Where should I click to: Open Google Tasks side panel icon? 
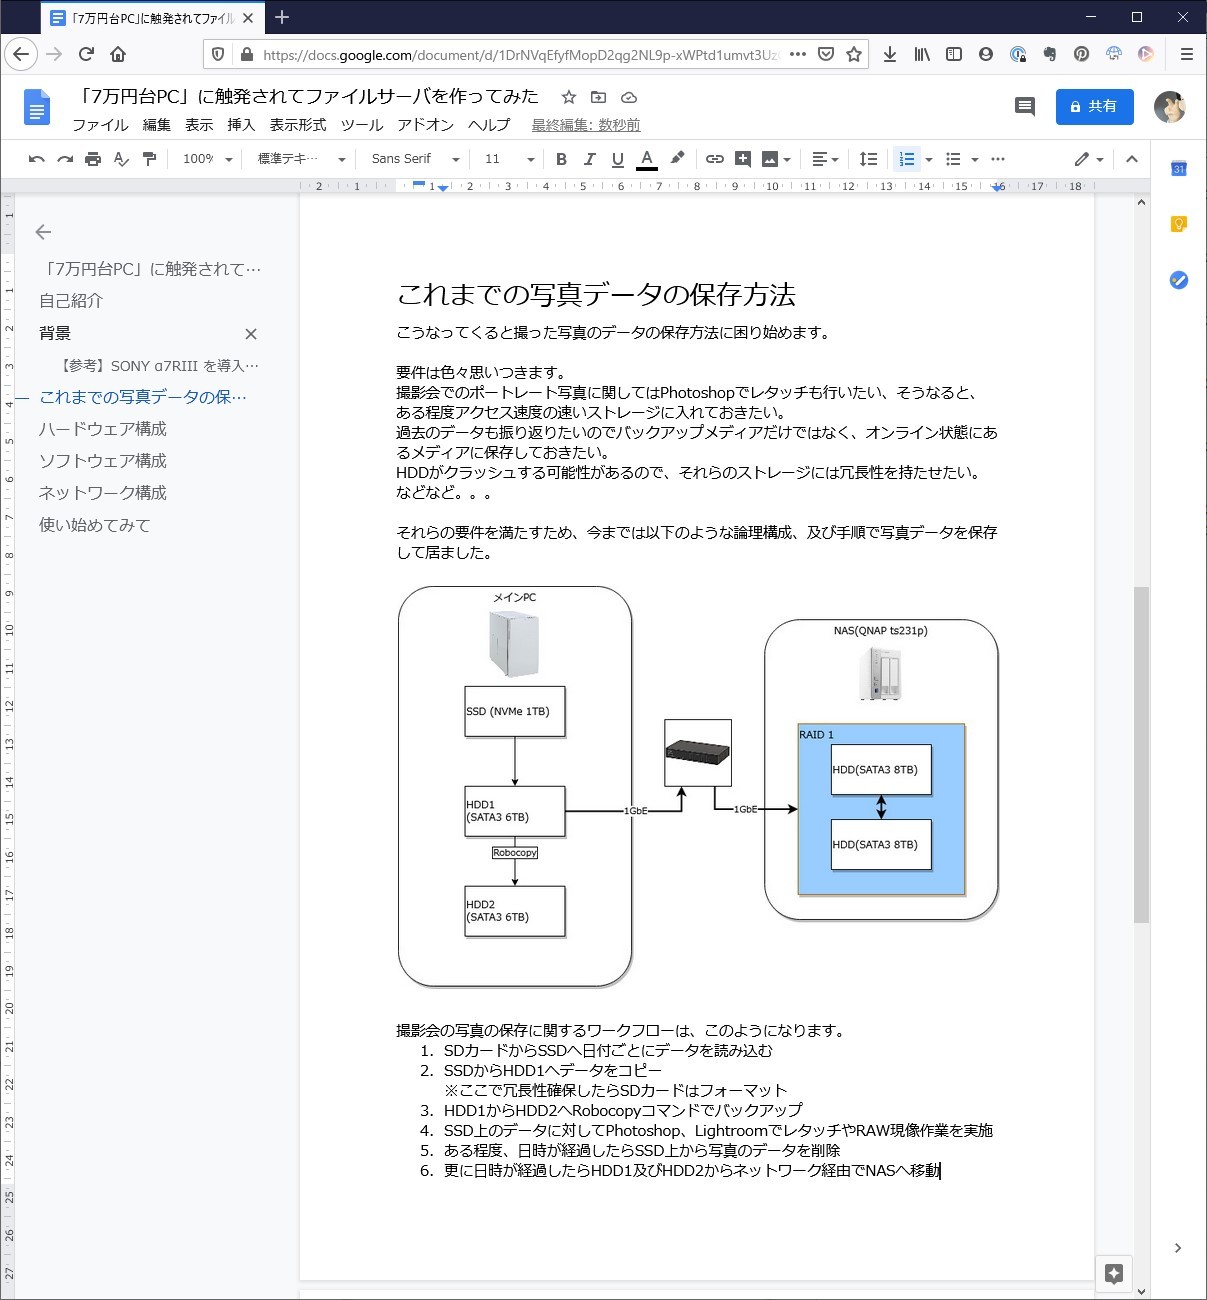click(1179, 280)
